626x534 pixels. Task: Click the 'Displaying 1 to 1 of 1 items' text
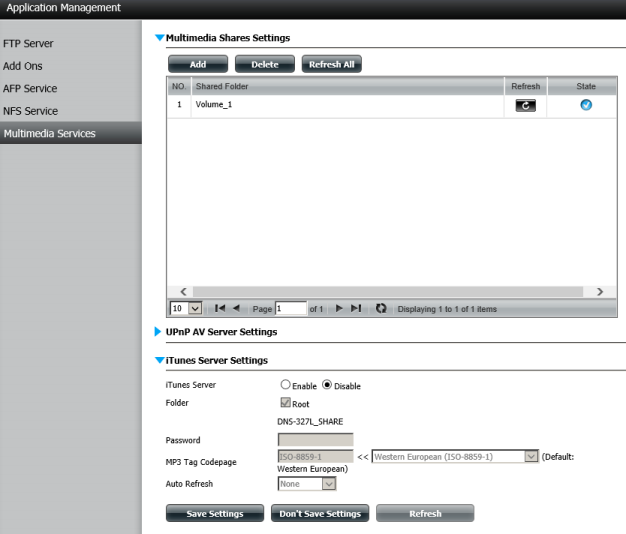pos(447,309)
